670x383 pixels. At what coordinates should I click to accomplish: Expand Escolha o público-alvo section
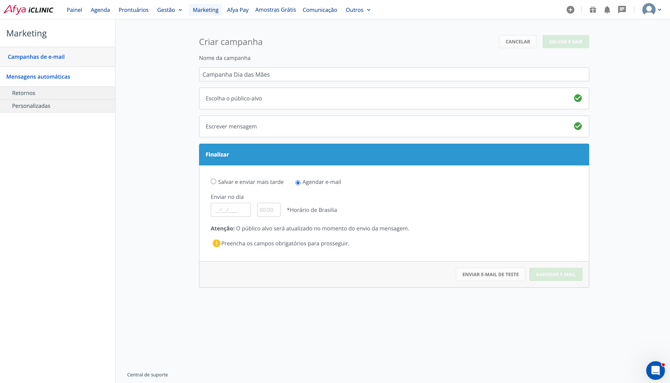click(394, 98)
